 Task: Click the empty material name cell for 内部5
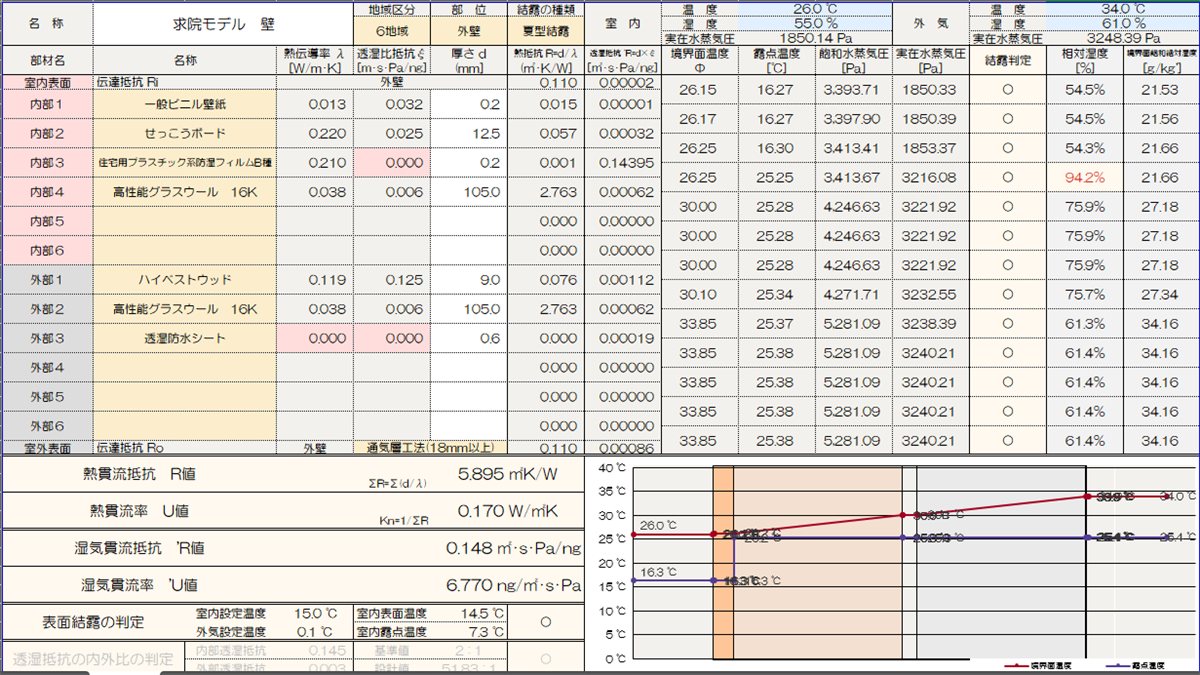click(185, 221)
